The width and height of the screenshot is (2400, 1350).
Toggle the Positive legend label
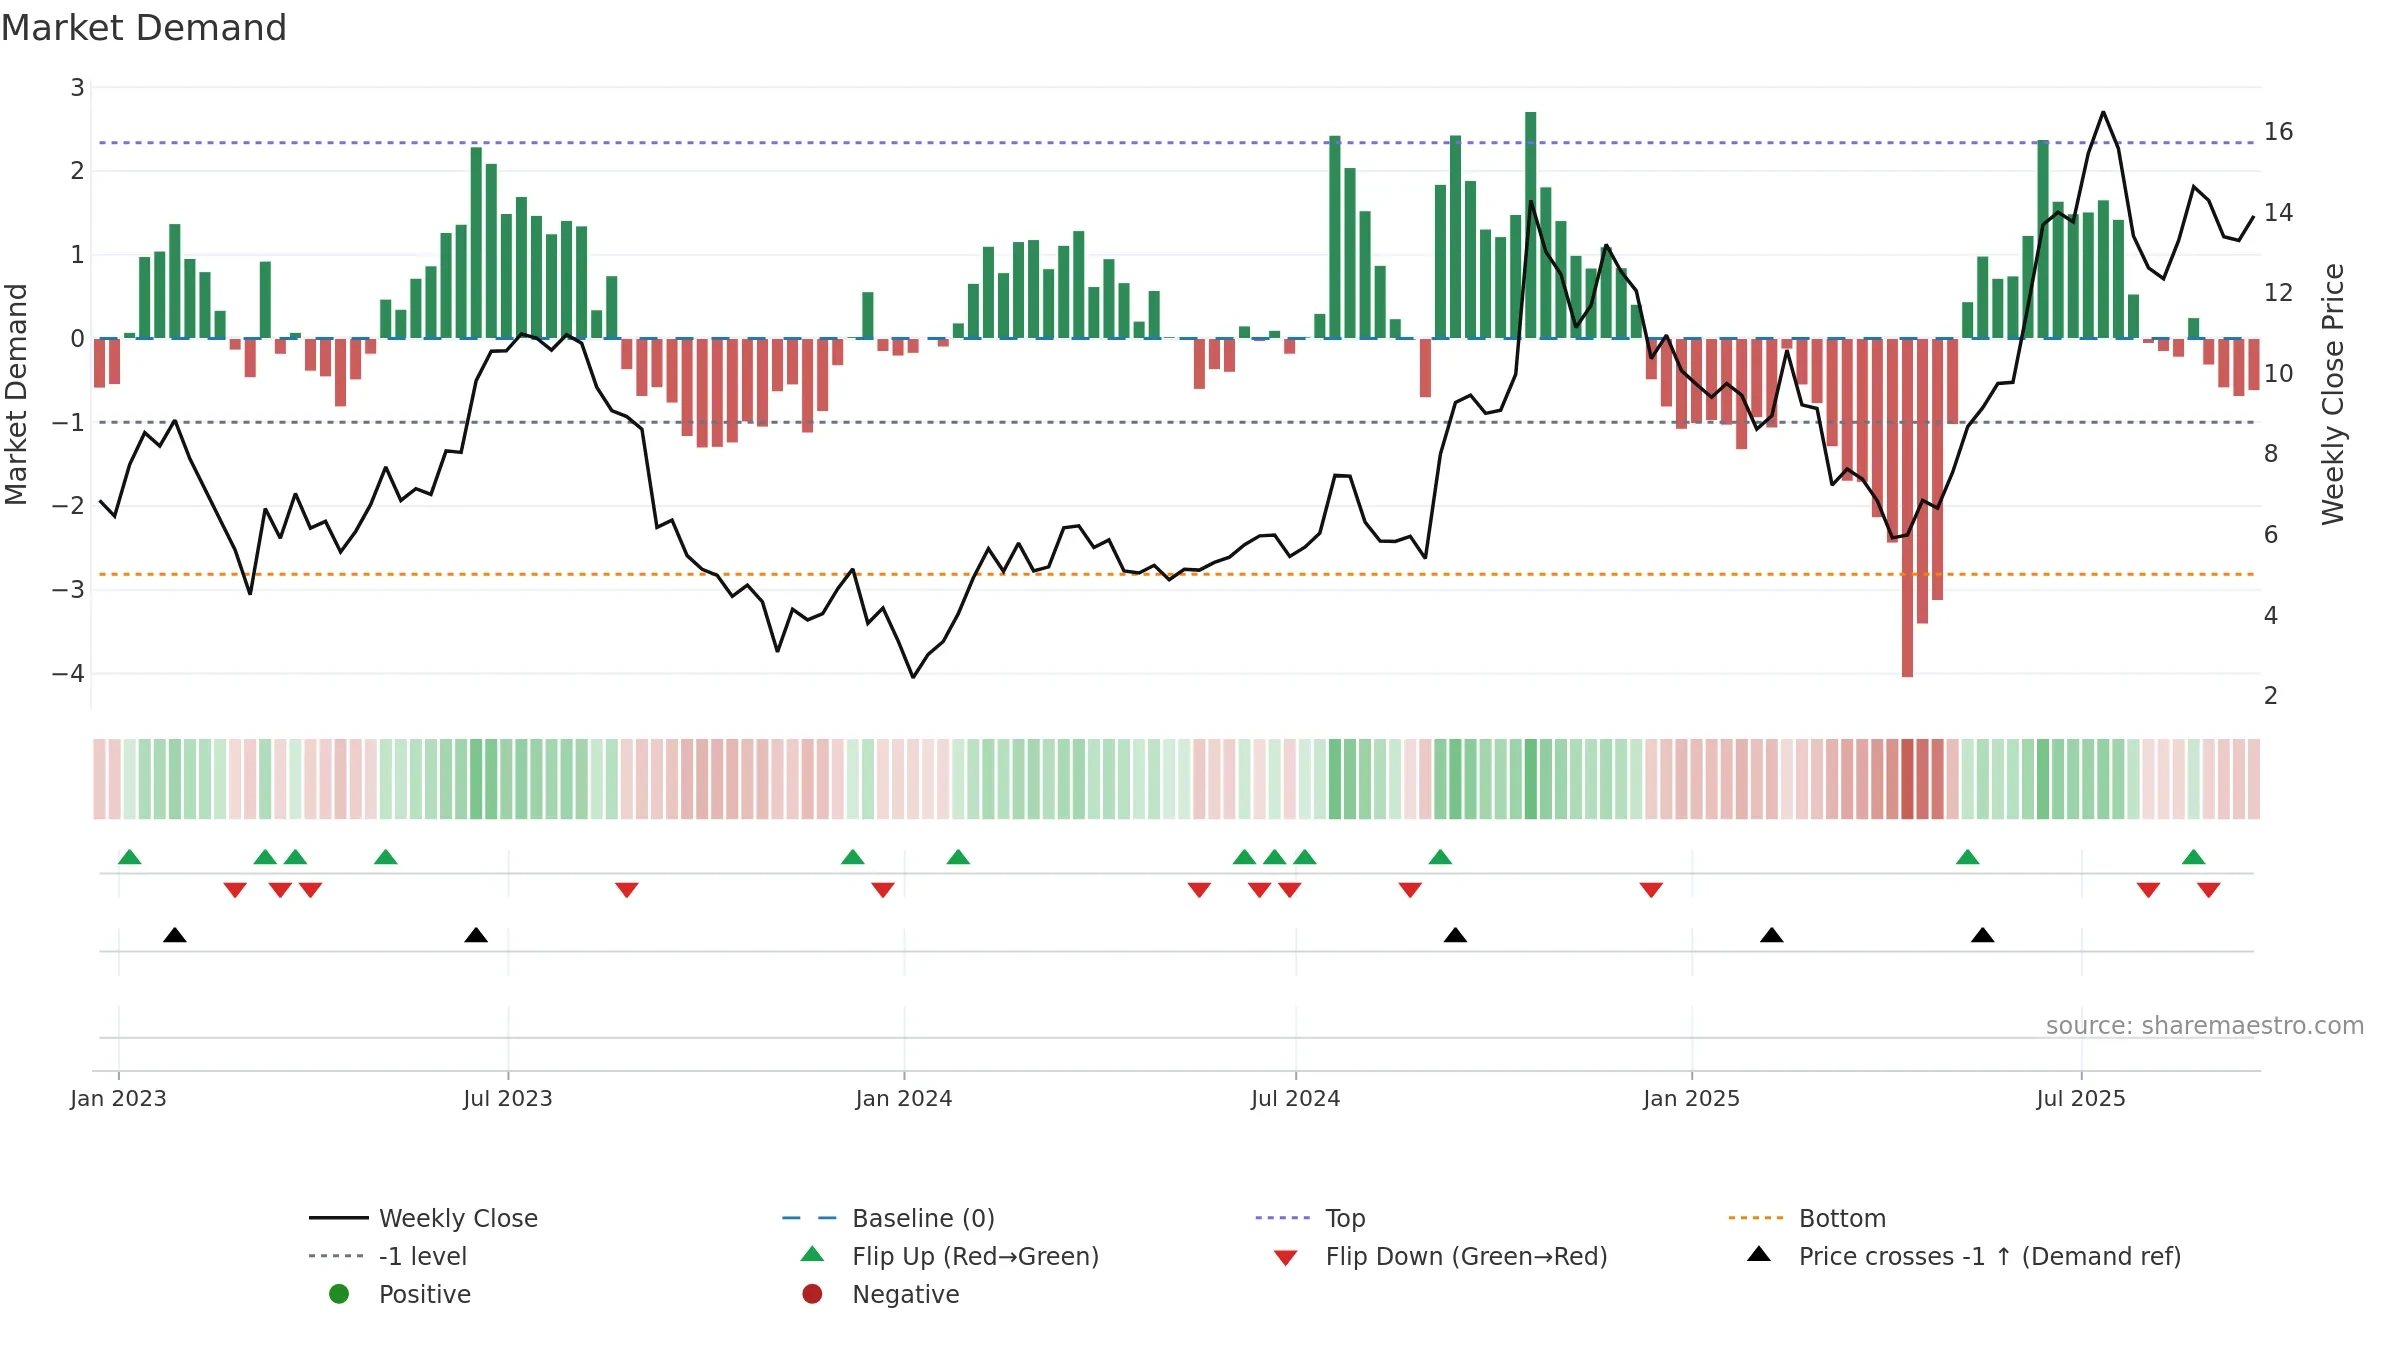(424, 1294)
